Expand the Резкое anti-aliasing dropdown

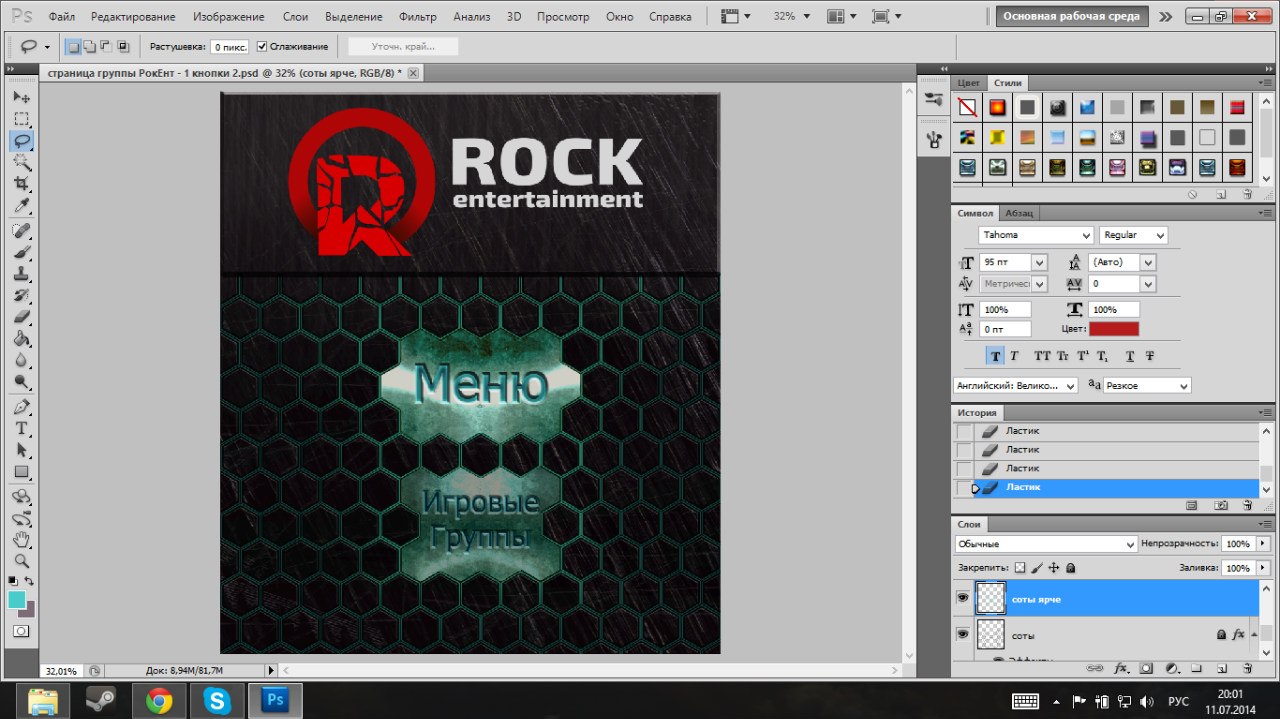tap(1147, 385)
